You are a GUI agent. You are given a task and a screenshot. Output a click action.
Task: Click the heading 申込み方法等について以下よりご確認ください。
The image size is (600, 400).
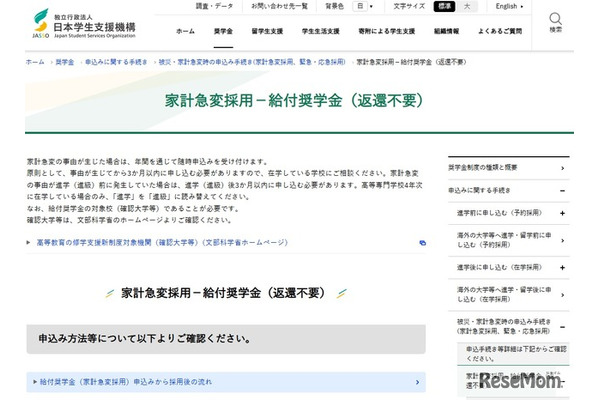(145, 338)
